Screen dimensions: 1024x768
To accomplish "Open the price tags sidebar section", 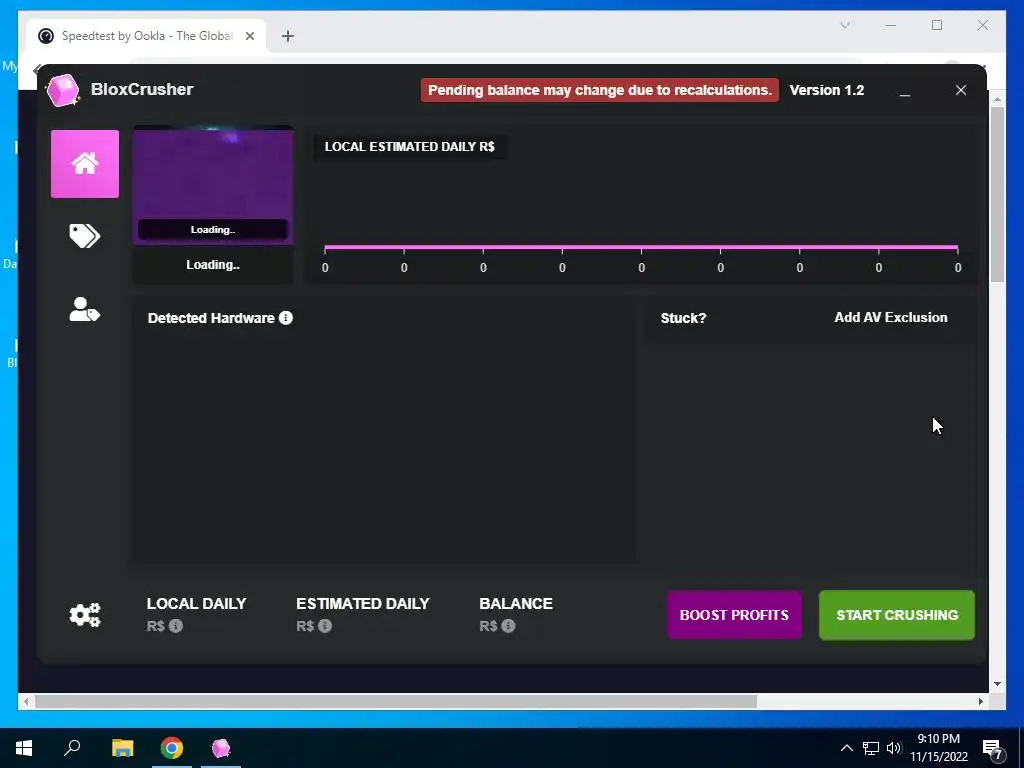I will pyautogui.click(x=85, y=236).
